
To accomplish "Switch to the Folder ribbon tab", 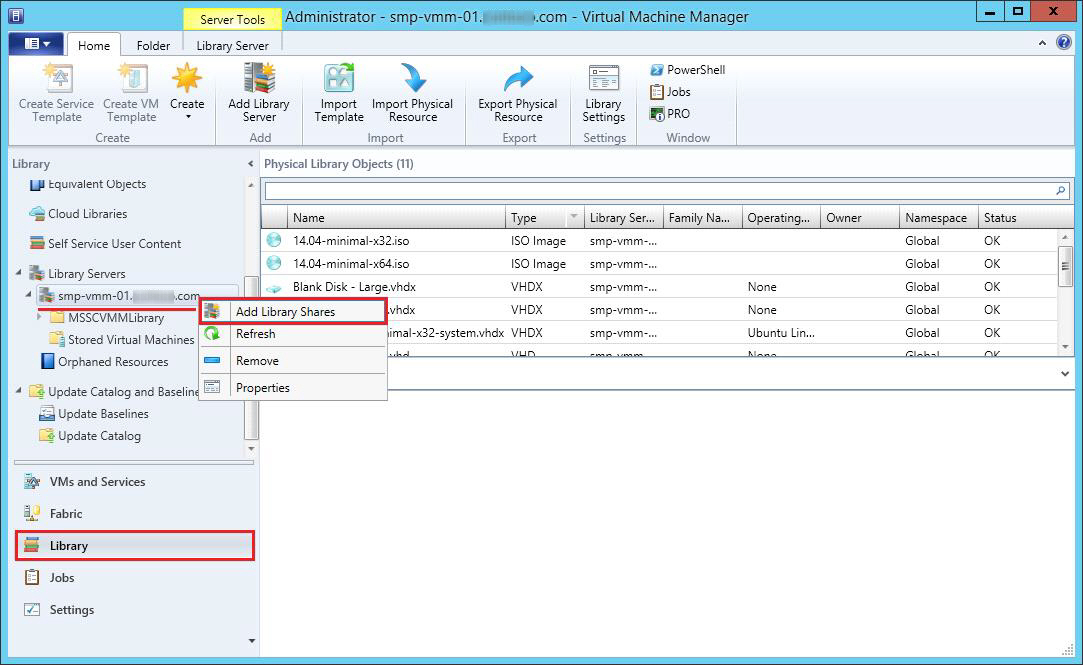I will (153, 45).
